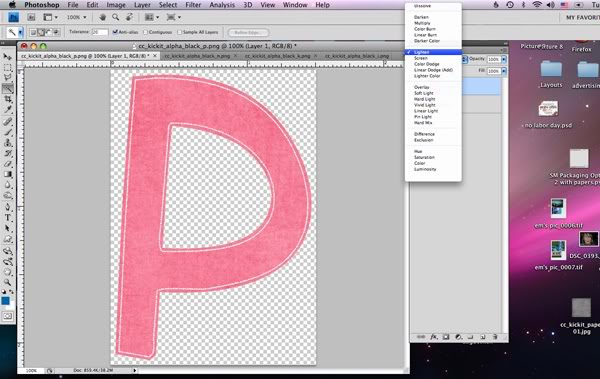Select the History Brush tool
This screenshot has width=600, height=379.
(x=7, y=153)
